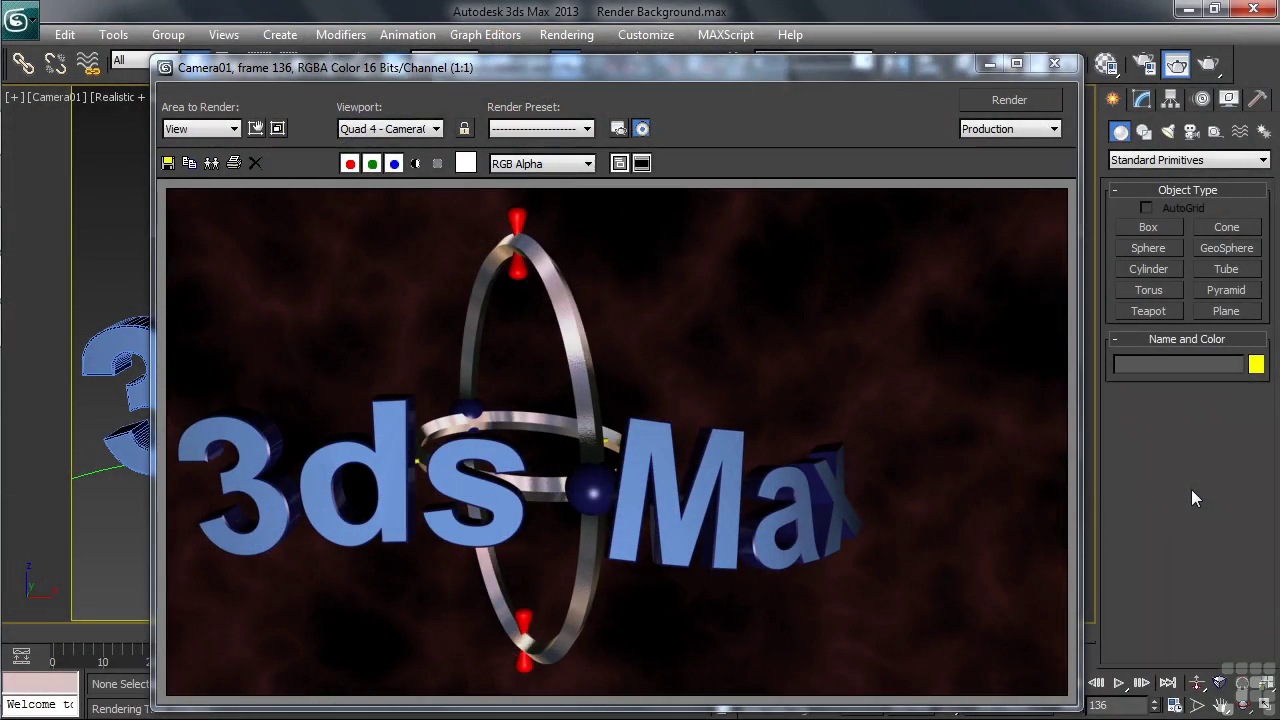
Task: Open Render Setup icon beside Render Preset
Action: click(619, 128)
